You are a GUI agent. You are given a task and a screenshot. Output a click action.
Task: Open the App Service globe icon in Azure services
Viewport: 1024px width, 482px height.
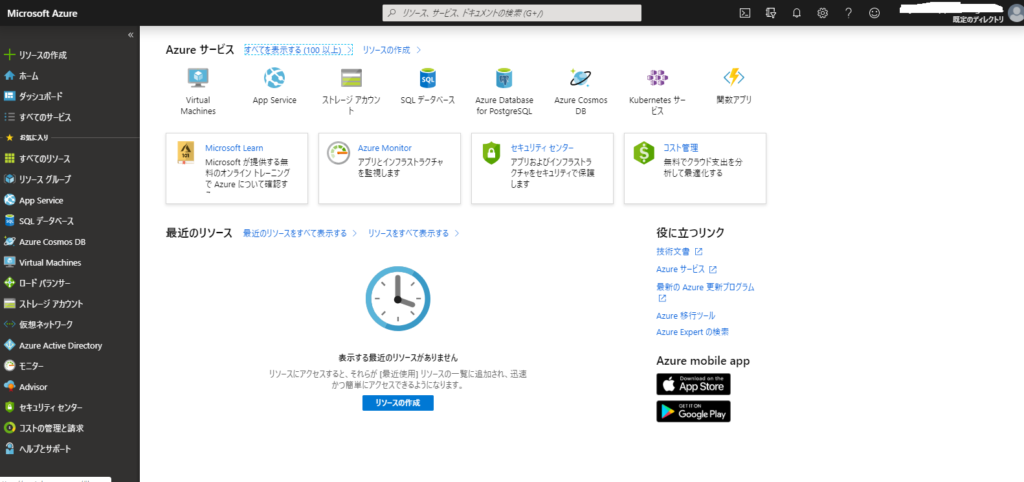coord(274,78)
